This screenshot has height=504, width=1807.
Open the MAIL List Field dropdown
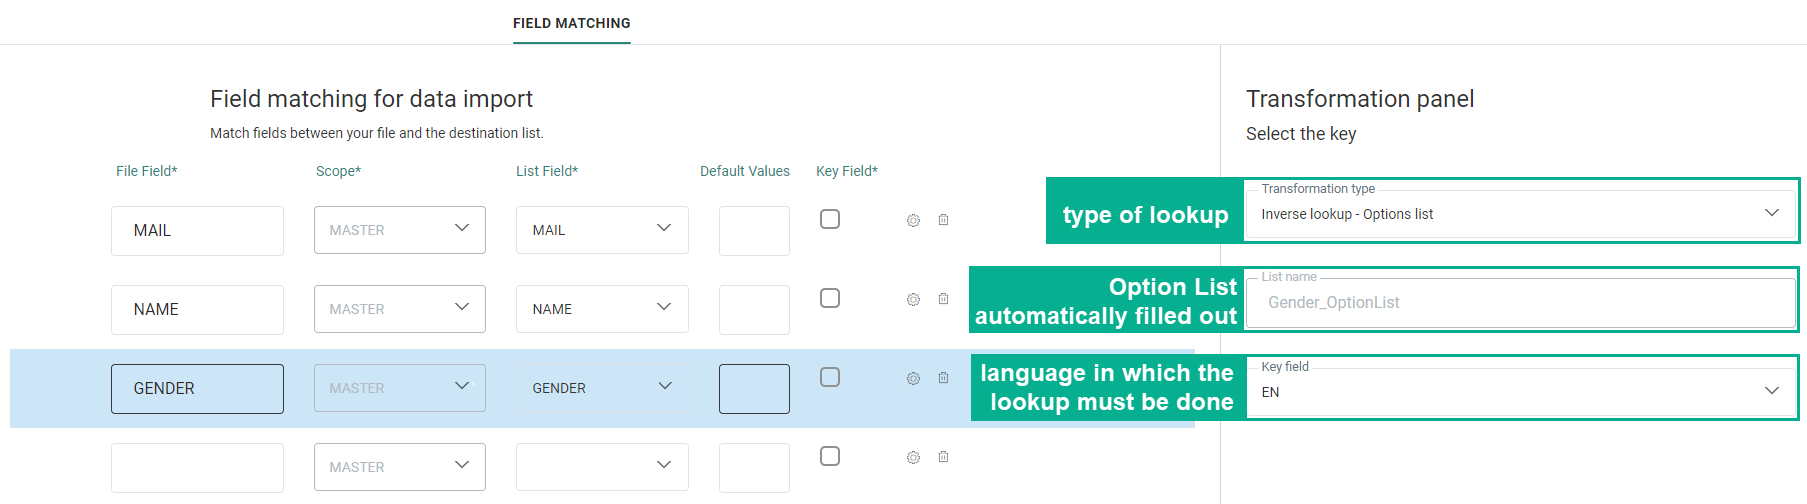[602, 230]
